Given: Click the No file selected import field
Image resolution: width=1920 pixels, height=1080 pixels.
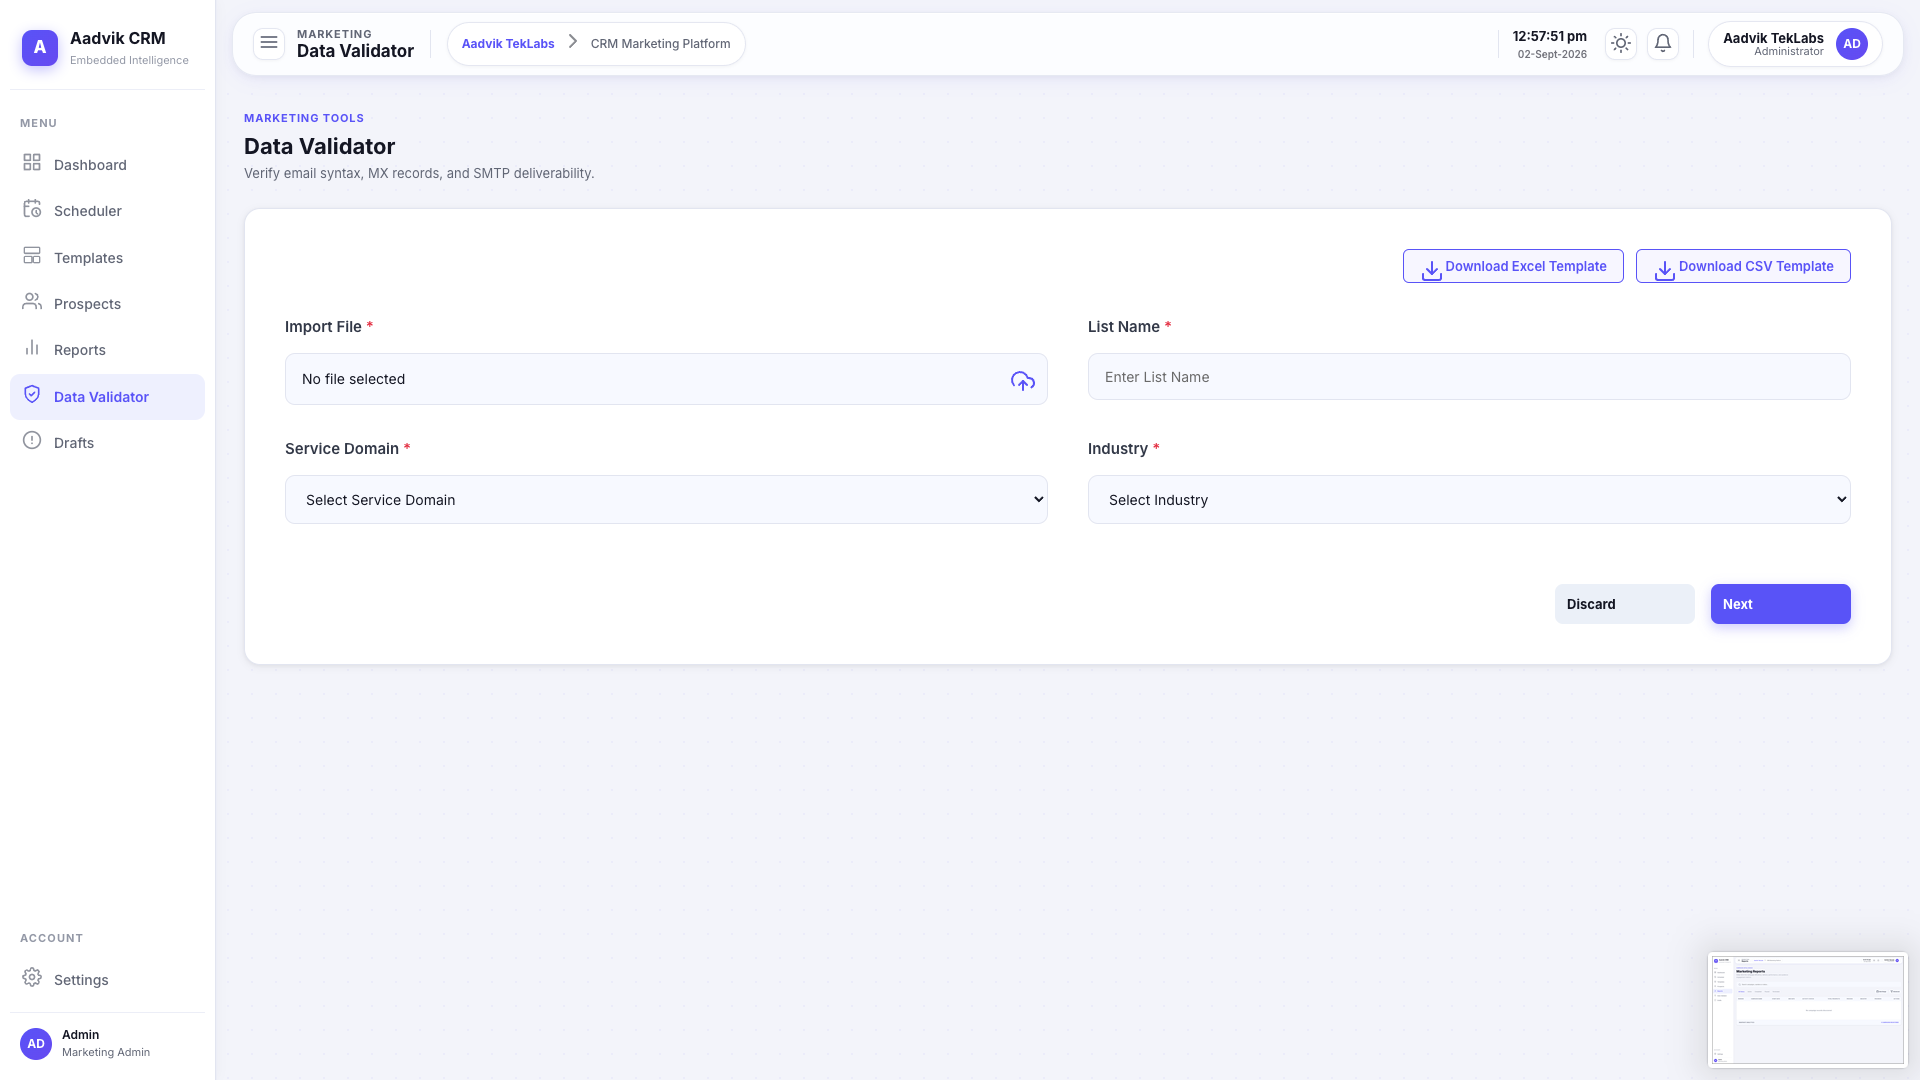Looking at the screenshot, I should coord(666,379).
